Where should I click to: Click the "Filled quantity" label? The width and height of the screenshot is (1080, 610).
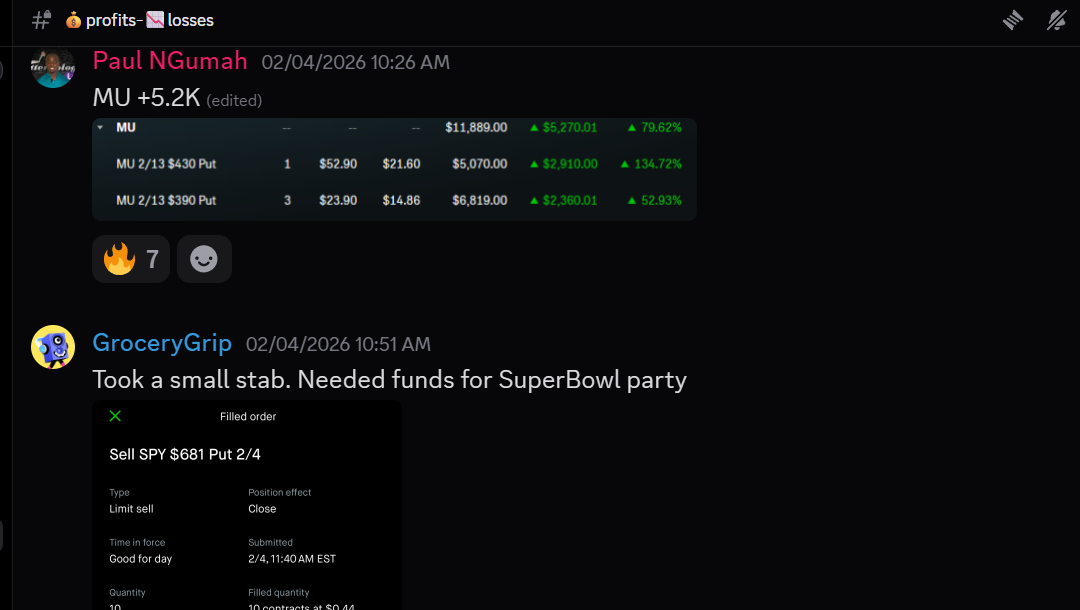(x=278, y=592)
